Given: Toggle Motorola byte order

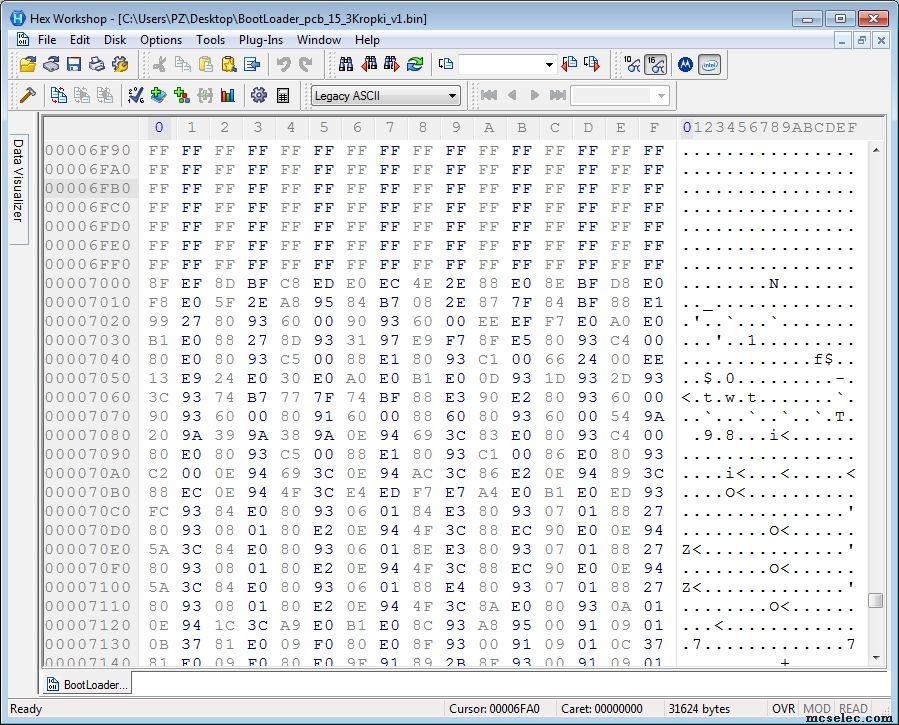Looking at the screenshot, I should click(685, 64).
